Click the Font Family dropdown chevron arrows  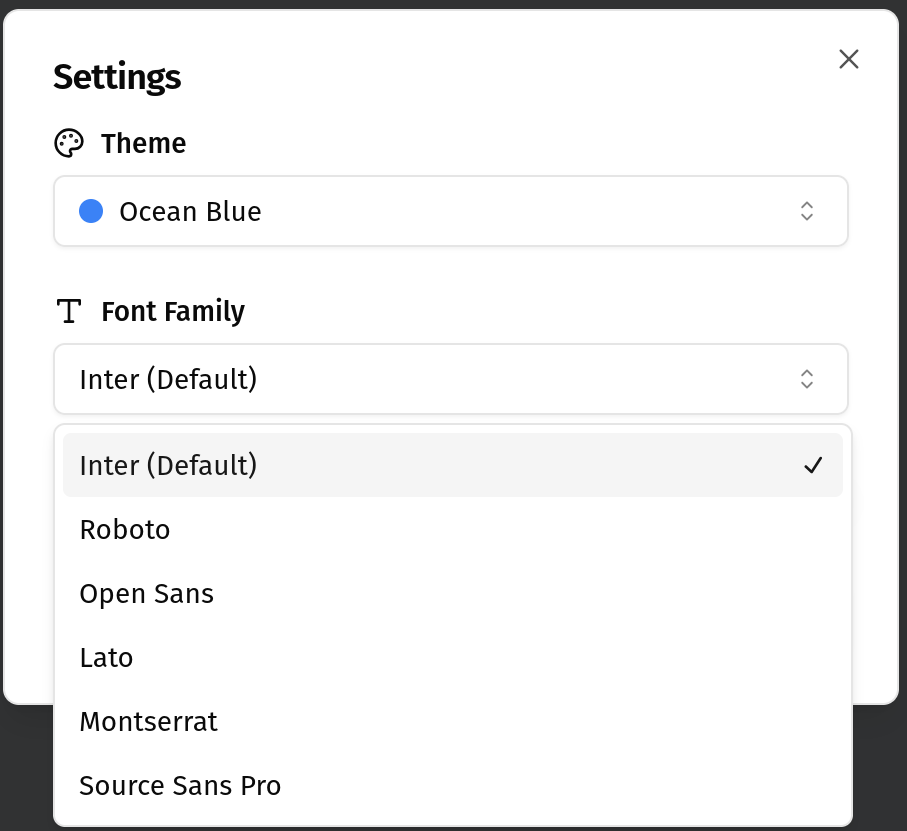[807, 379]
